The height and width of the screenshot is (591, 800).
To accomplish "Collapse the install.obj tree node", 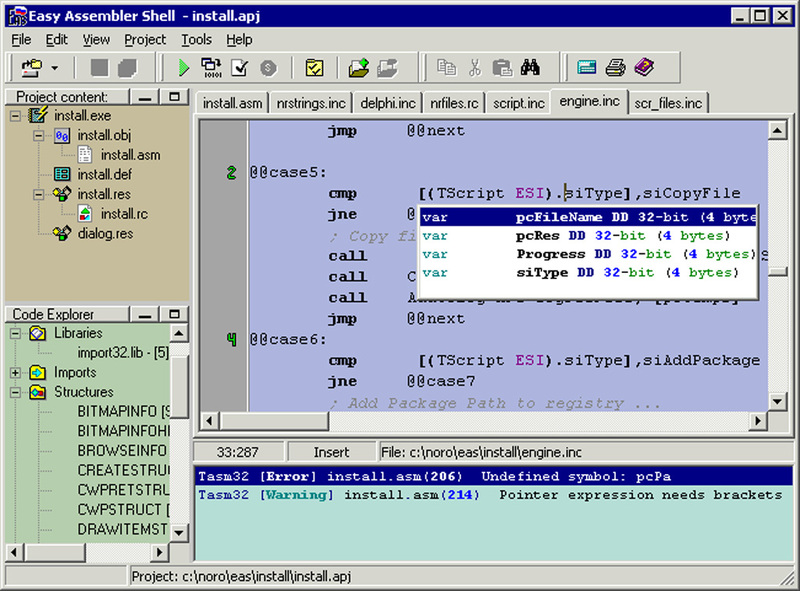I will pyautogui.click(x=38, y=136).
